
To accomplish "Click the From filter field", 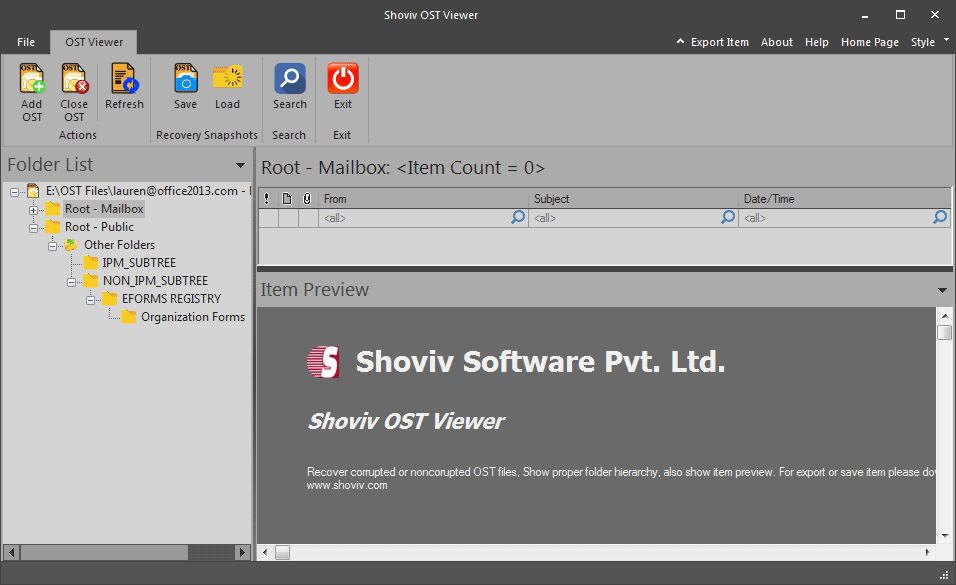I will coord(423,218).
